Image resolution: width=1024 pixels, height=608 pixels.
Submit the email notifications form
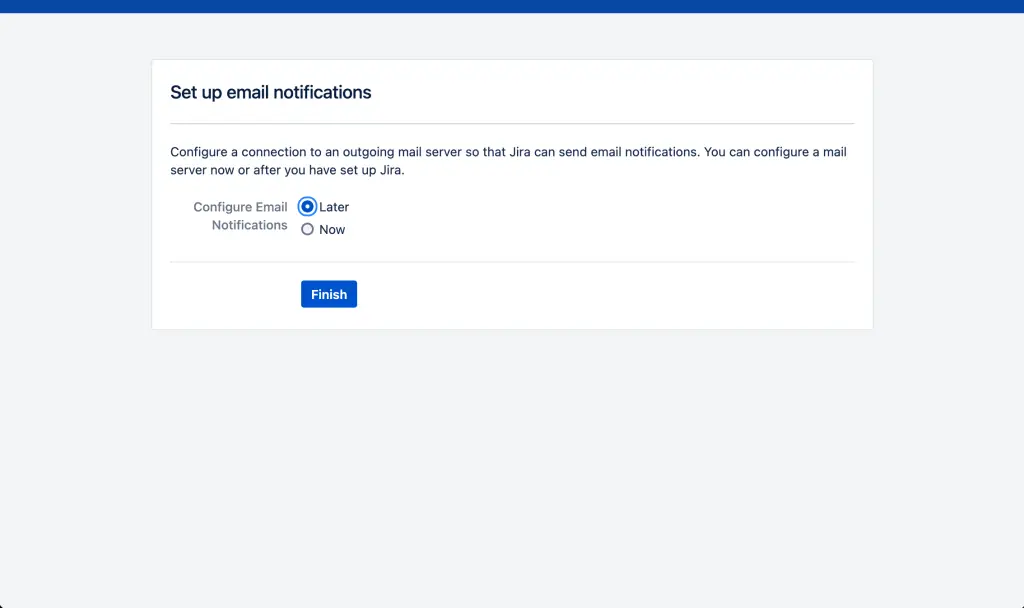click(x=328, y=293)
